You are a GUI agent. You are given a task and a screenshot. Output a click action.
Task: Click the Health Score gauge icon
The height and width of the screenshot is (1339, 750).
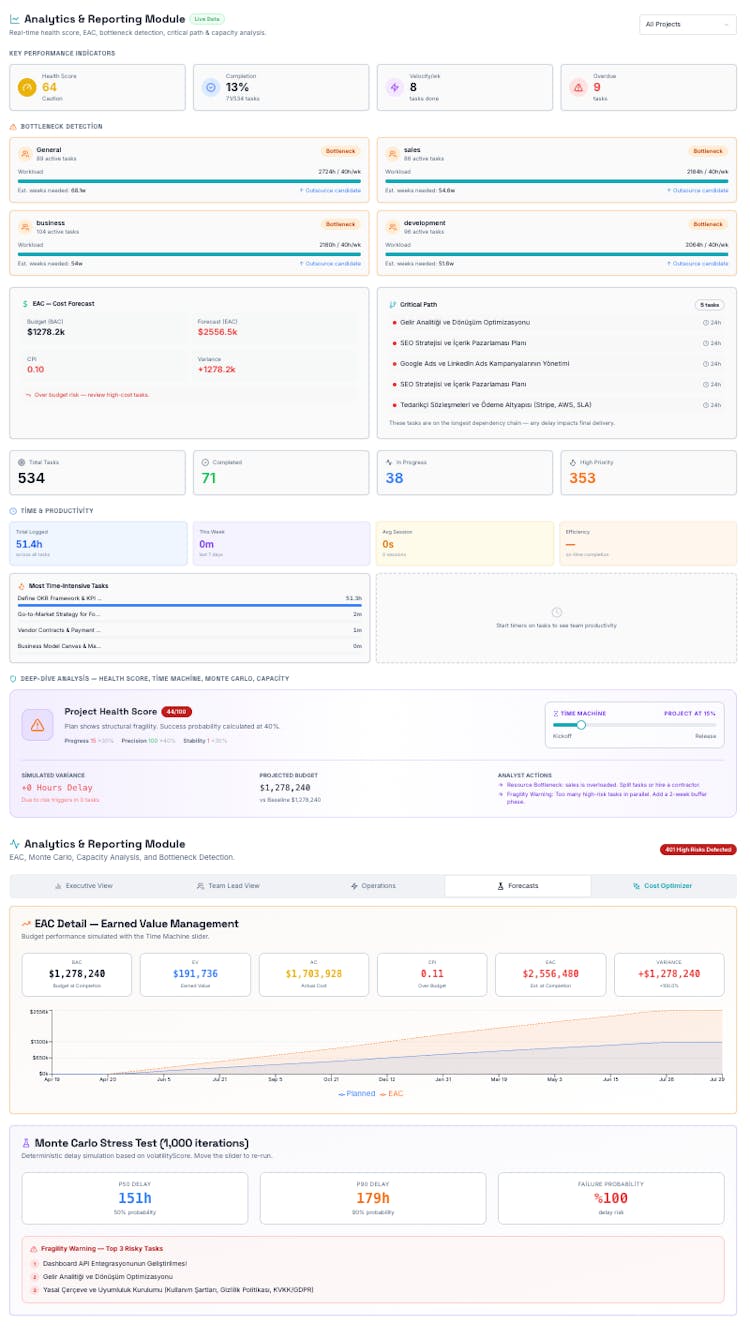[27, 87]
